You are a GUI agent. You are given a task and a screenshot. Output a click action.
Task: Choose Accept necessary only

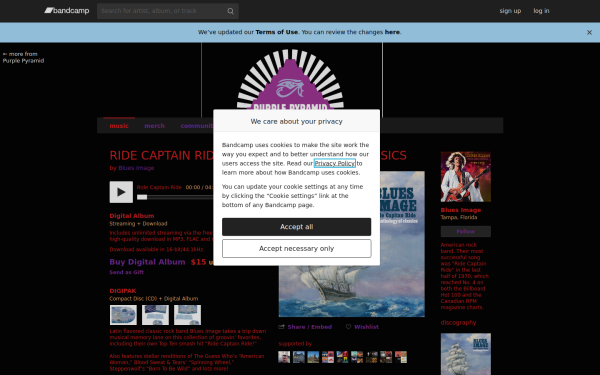pyautogui.click(x=297, y=249)
